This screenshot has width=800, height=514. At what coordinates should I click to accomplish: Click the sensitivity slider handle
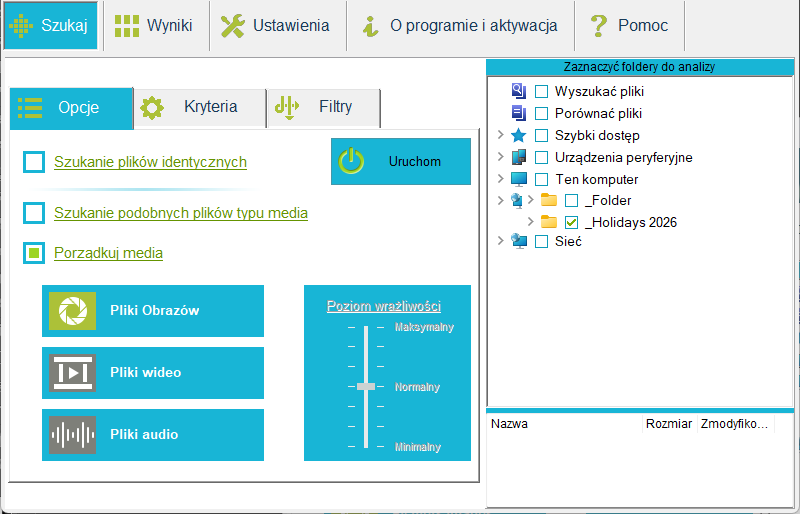[366, 386]
